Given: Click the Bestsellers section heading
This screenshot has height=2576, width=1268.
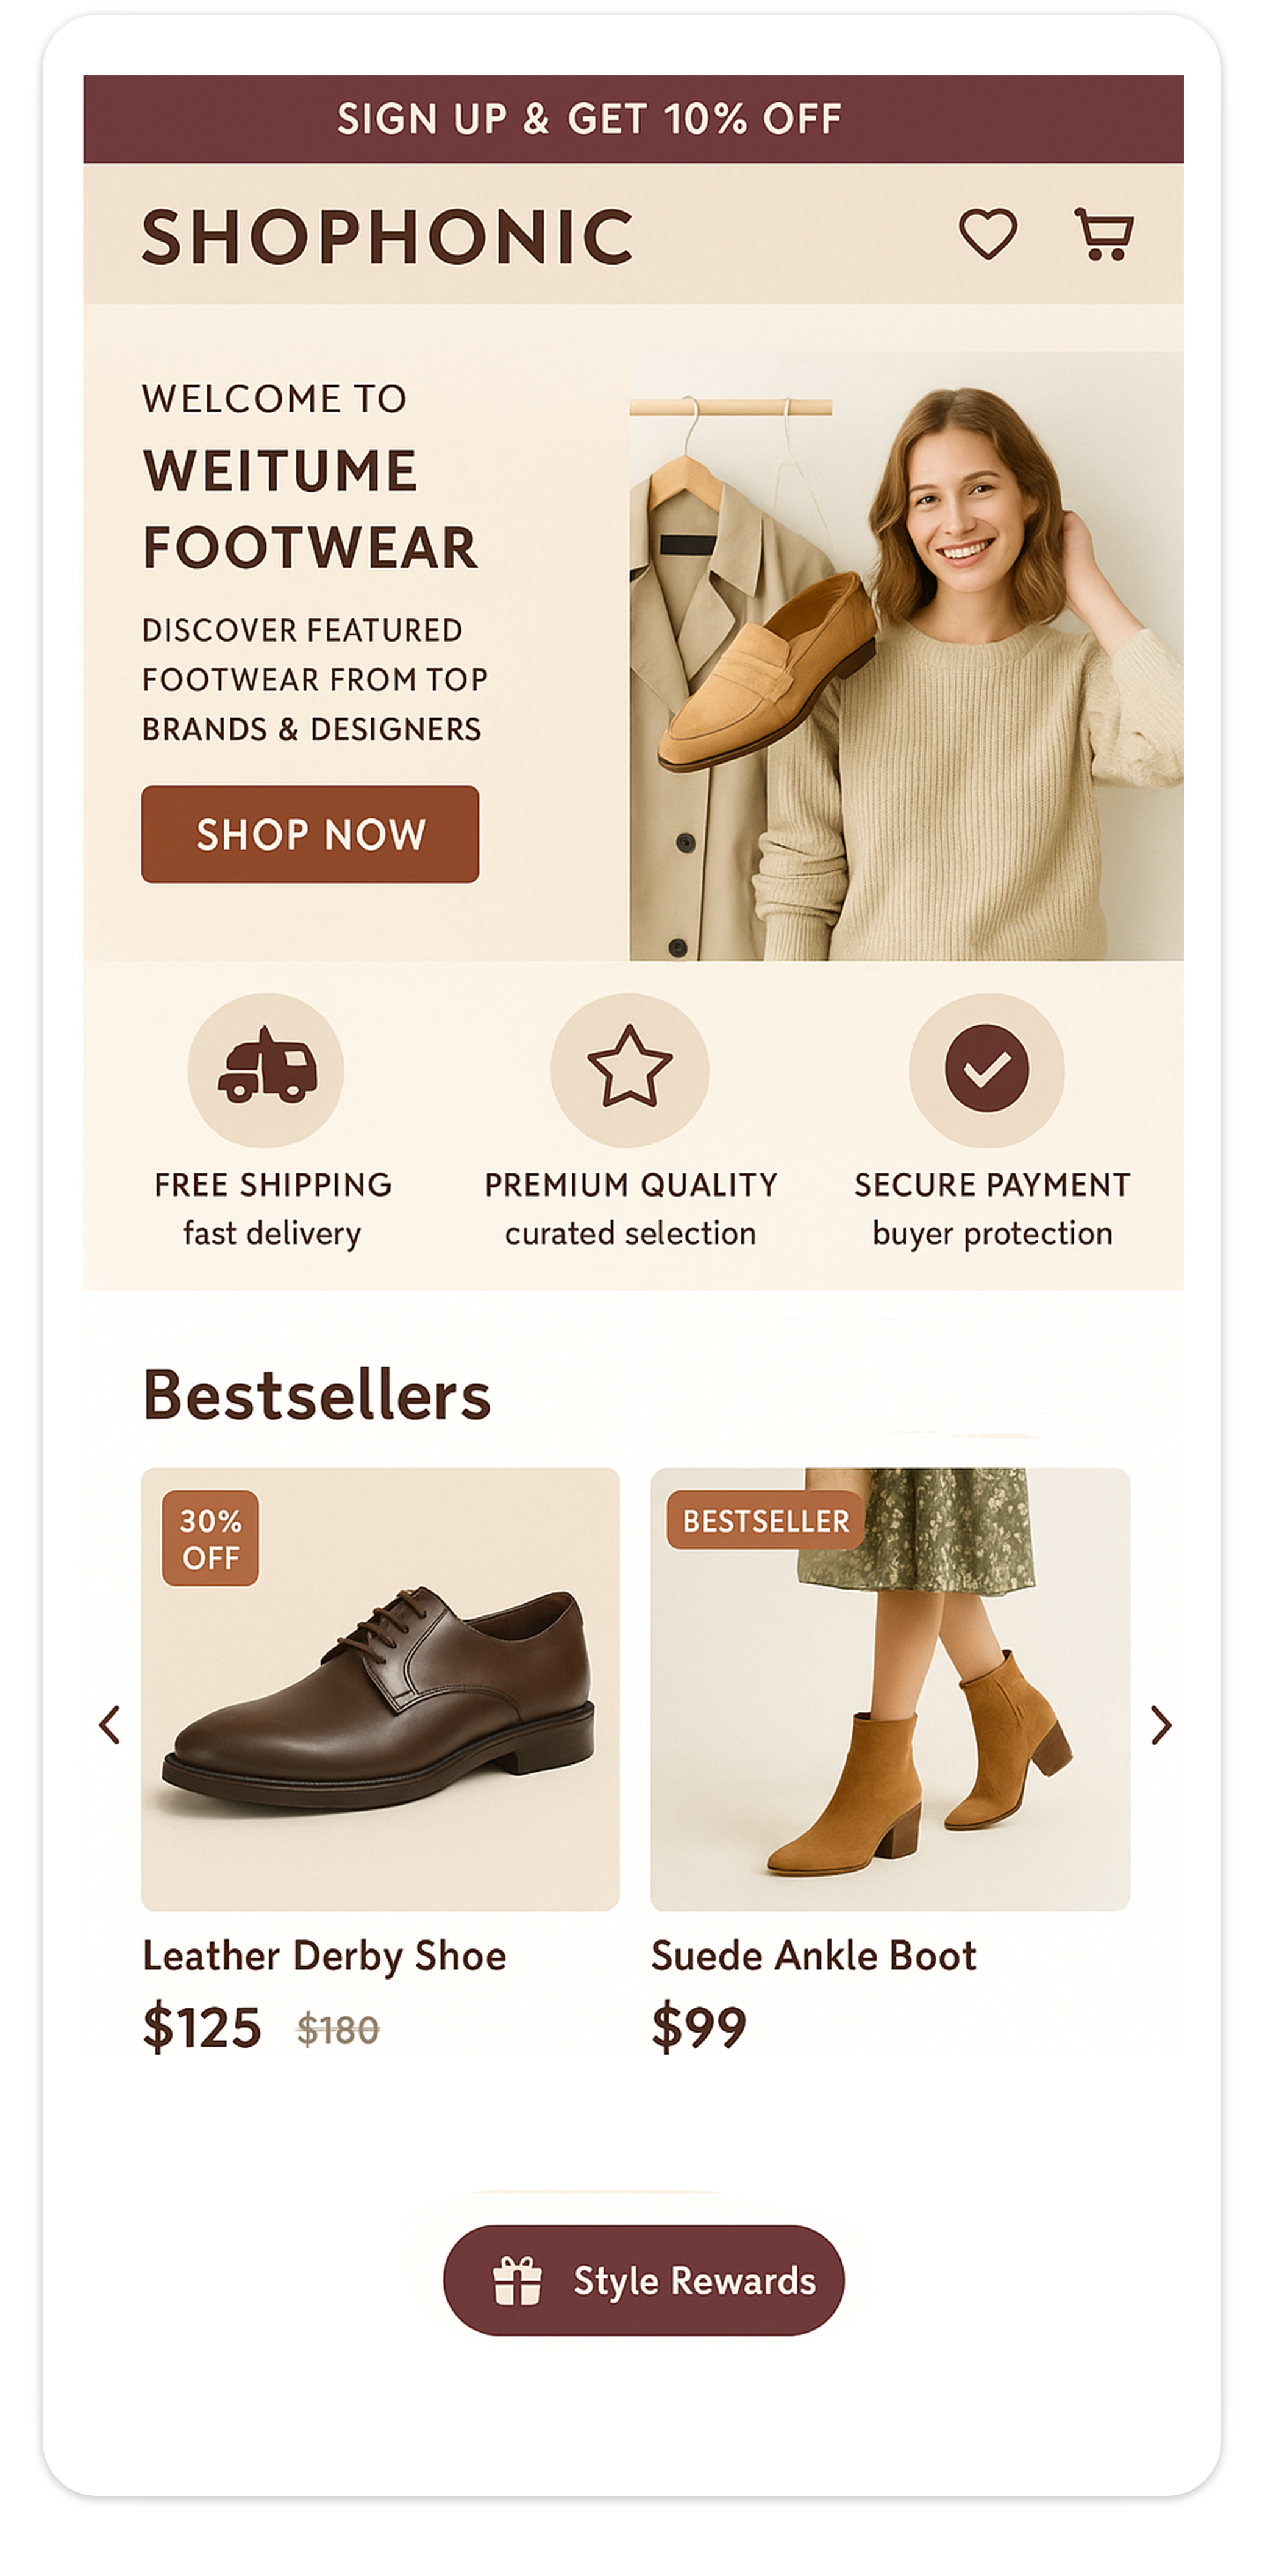Looking at the screenshot, I should (316, 1394).
